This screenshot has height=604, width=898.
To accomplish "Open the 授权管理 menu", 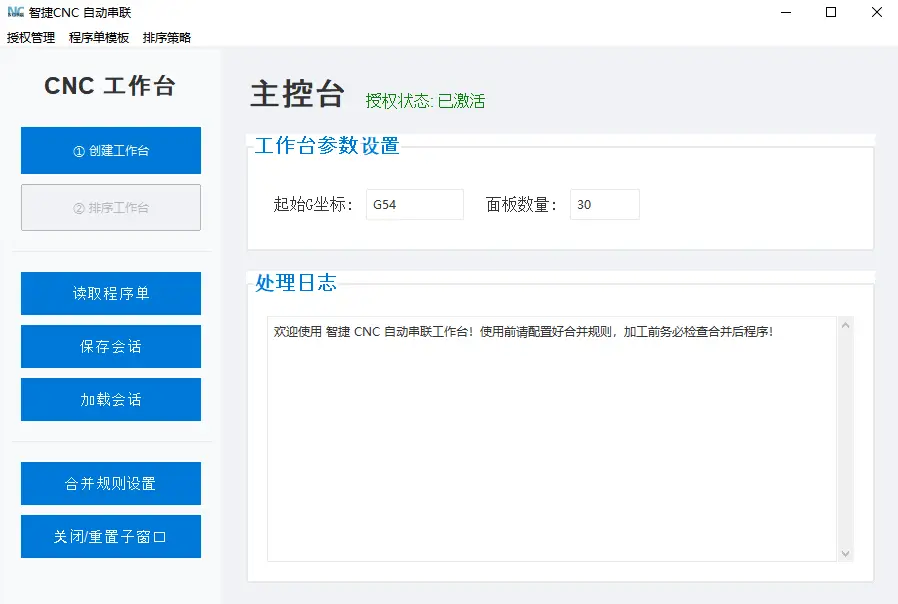I will 31,36.
